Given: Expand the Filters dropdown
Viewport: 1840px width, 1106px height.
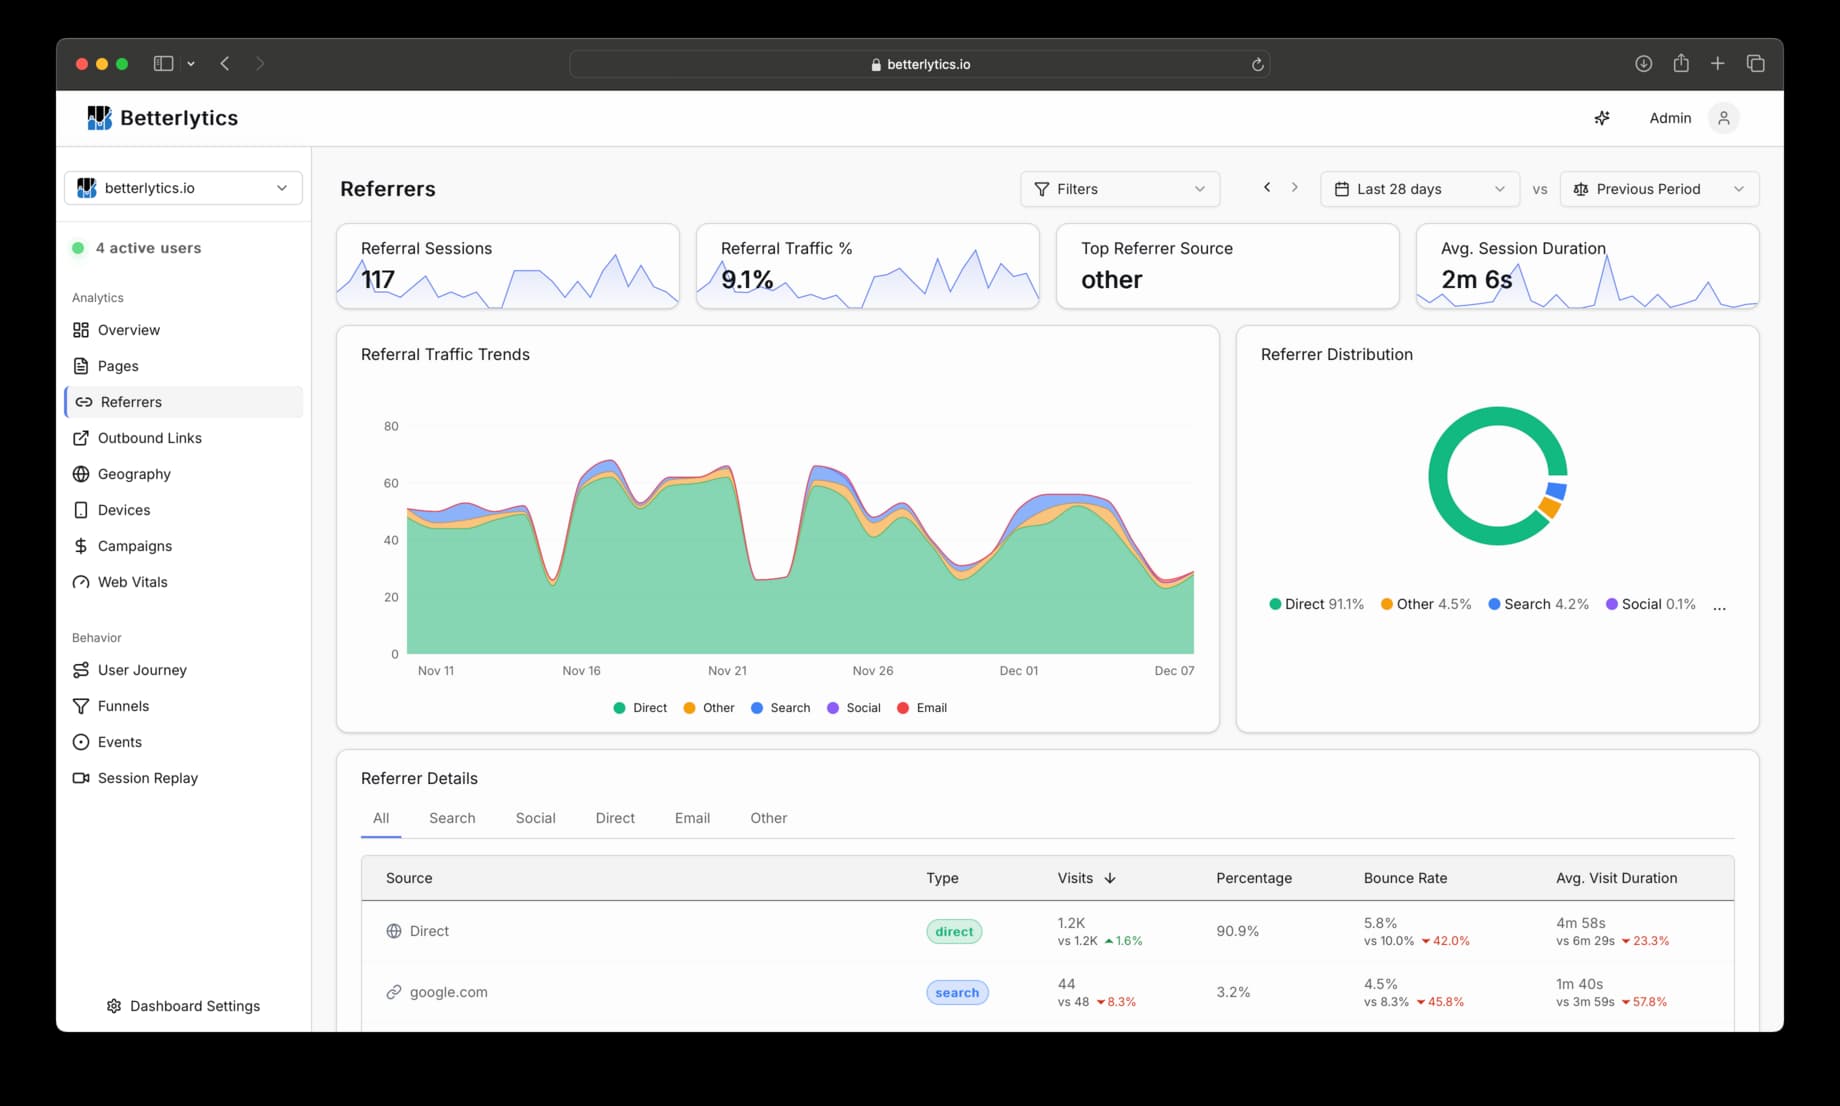Looking at the screenshot, I should click(1119, 189).
